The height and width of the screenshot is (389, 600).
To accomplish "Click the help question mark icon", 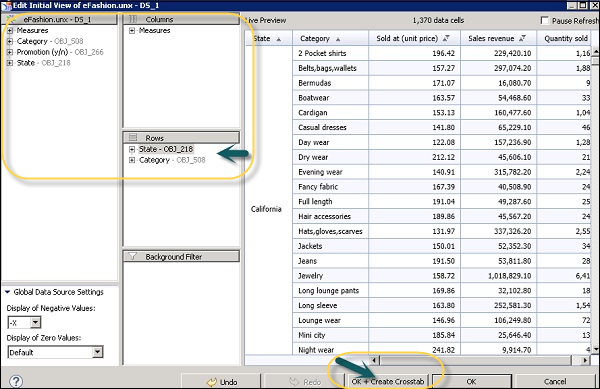I will click(x=16, y=381).
